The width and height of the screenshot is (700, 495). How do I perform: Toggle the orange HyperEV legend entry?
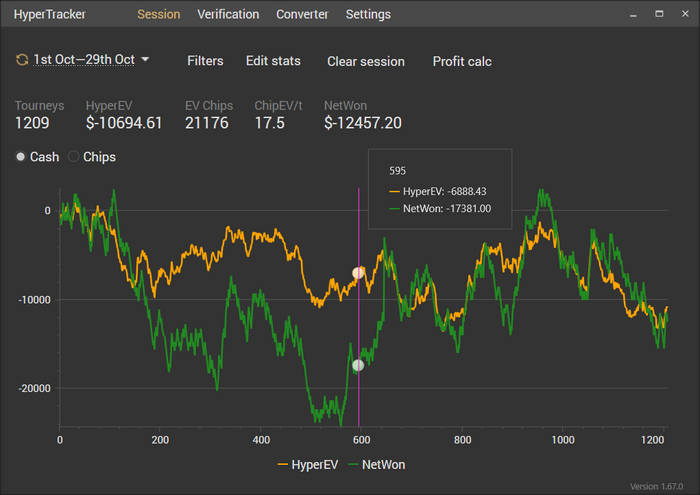306,465
